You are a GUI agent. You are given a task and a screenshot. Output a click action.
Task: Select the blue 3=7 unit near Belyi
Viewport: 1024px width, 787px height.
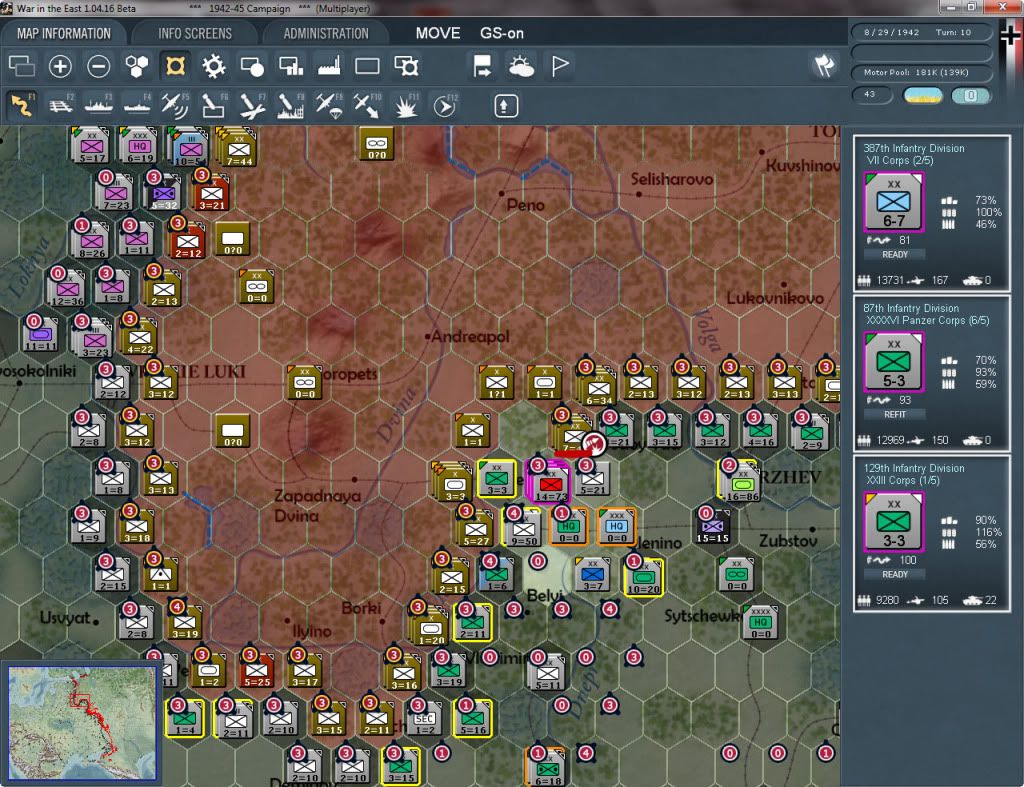592,575
